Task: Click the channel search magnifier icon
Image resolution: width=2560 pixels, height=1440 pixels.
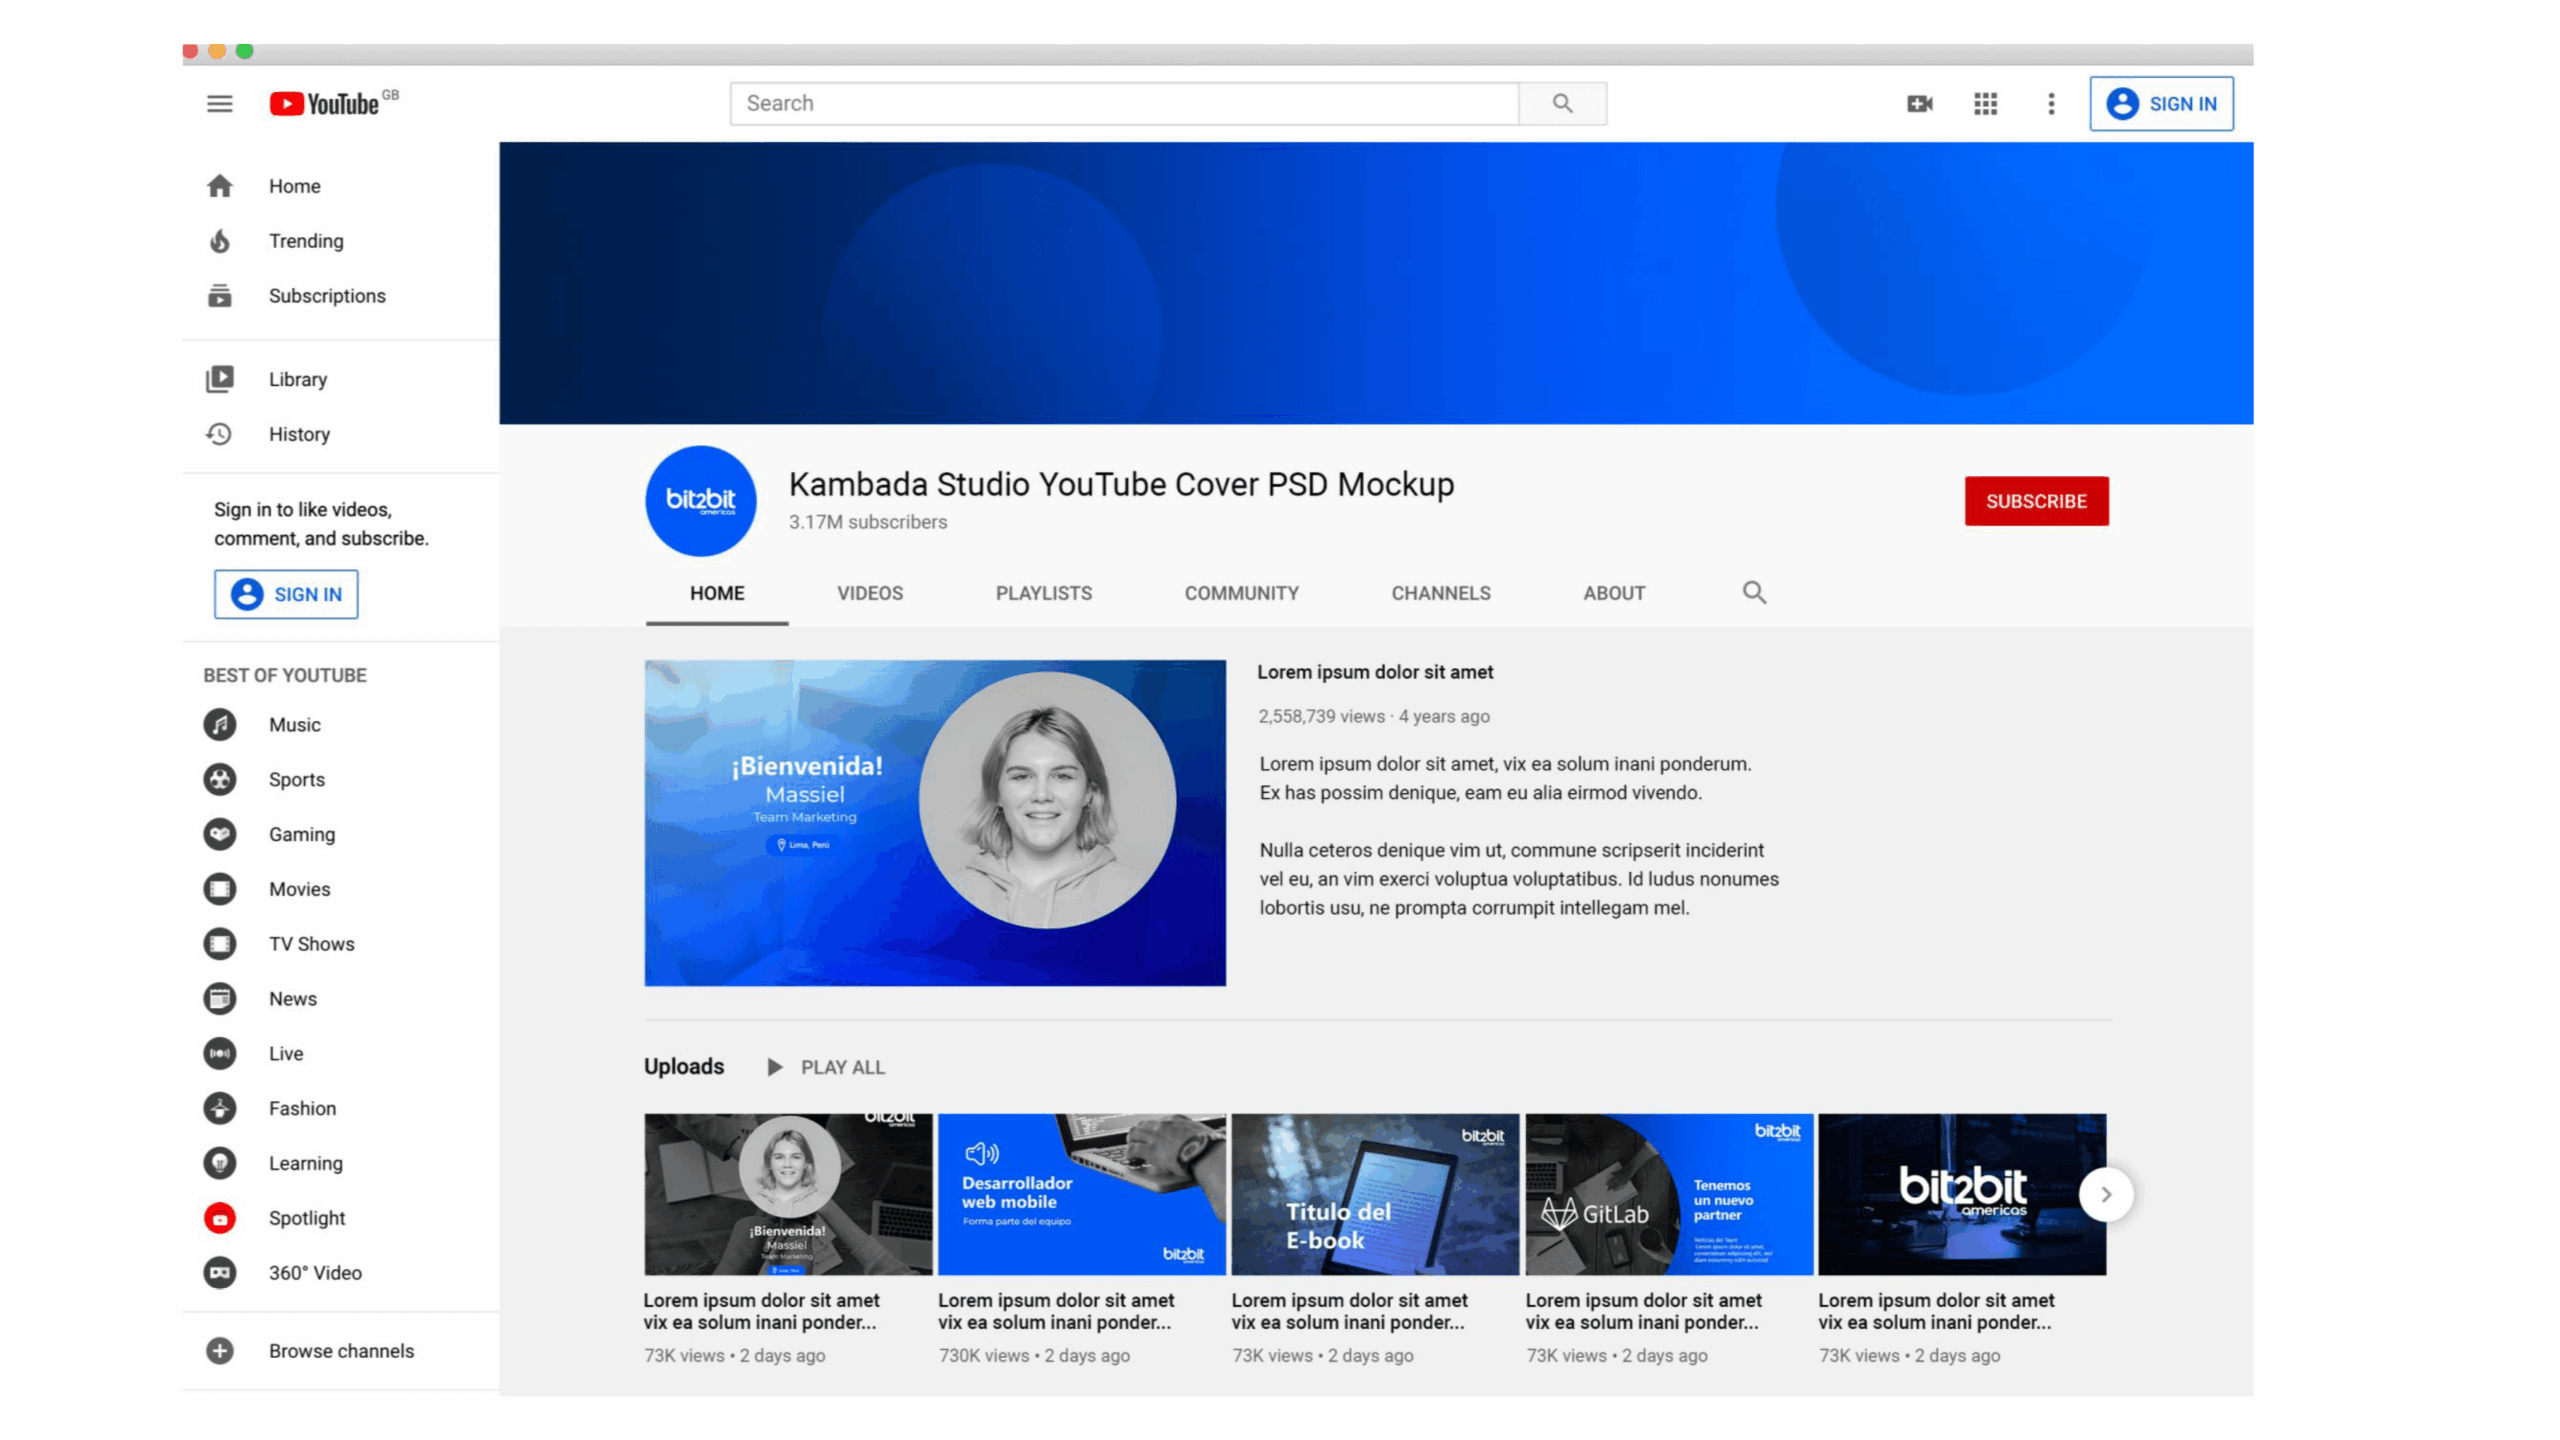Action: tap(1754, 593)
